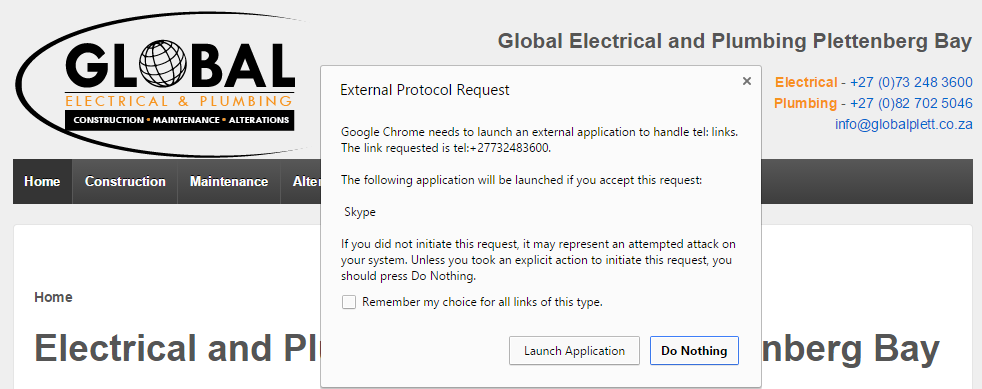Tick the Remember my choice checkbox
Screen dimensions: 982x389
[349, 303]
